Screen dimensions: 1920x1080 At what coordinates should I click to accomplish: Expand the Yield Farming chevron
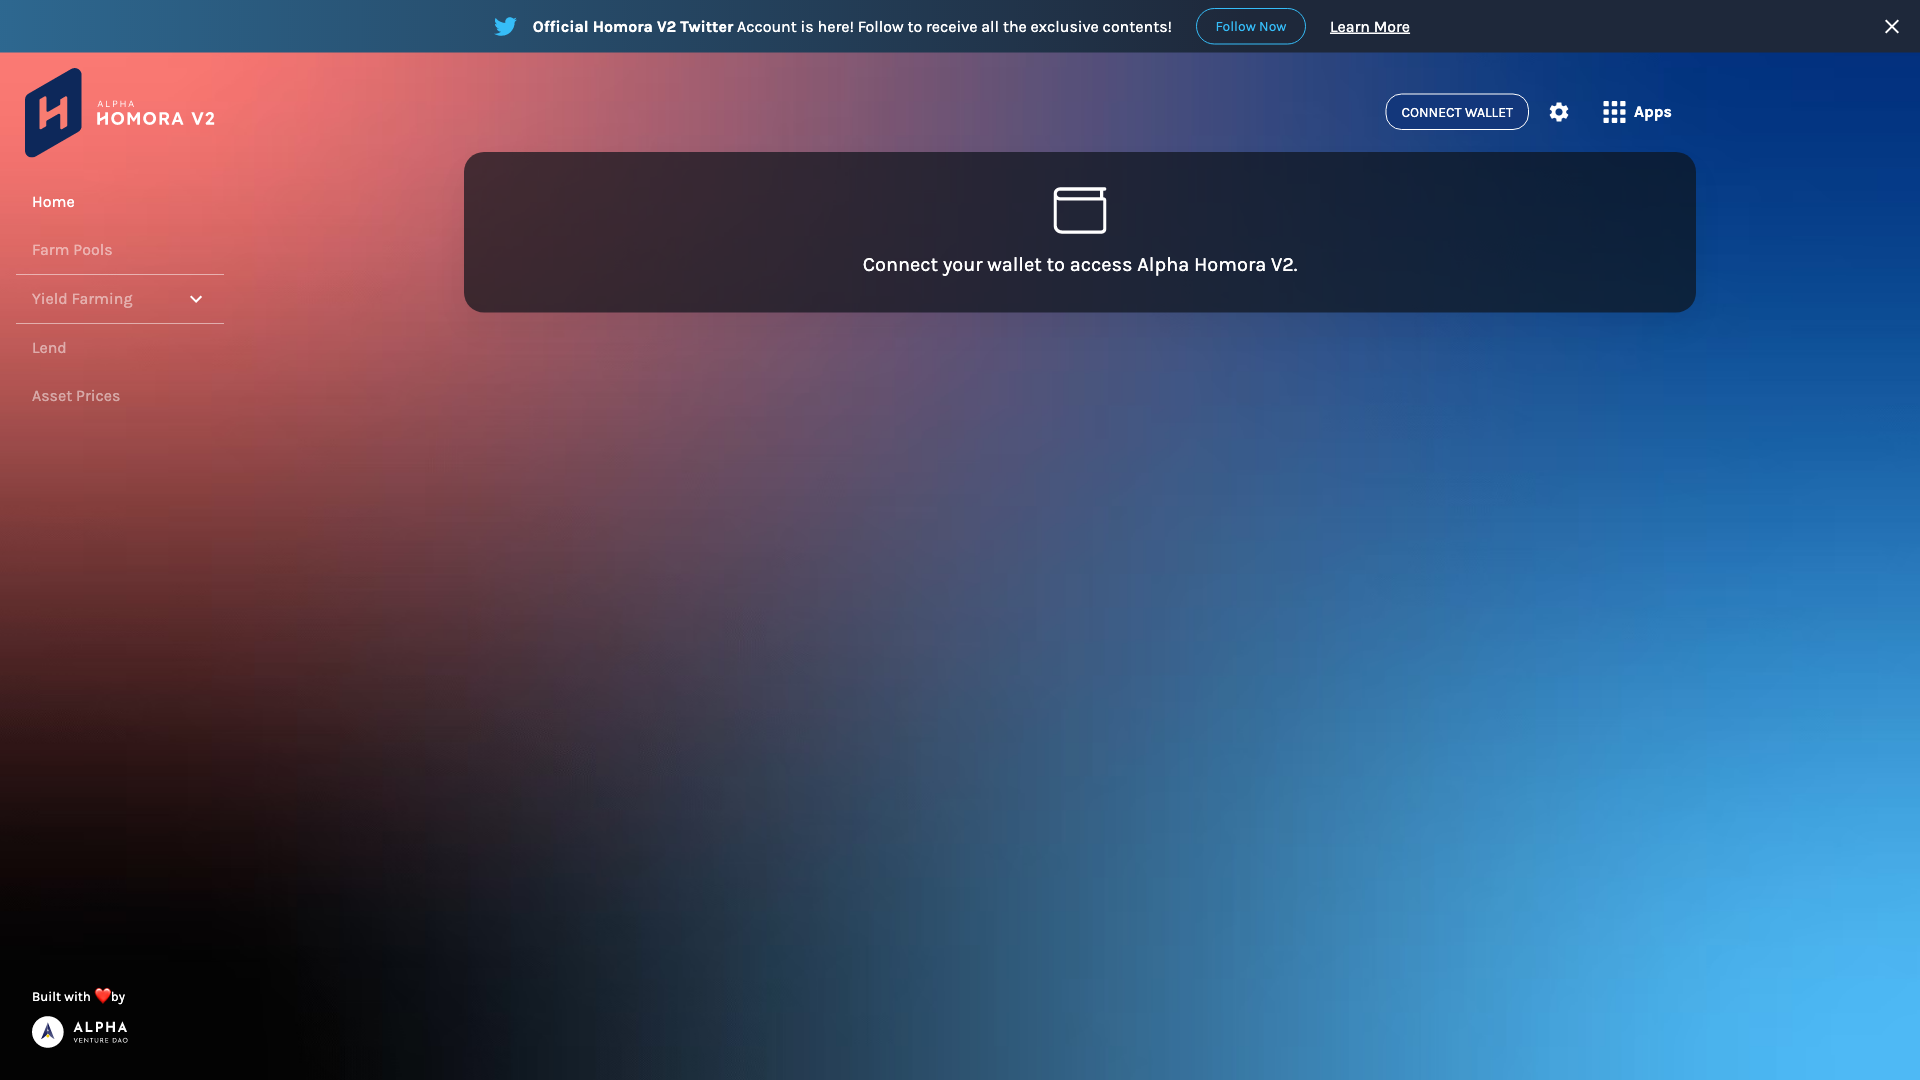coord(196,299)
